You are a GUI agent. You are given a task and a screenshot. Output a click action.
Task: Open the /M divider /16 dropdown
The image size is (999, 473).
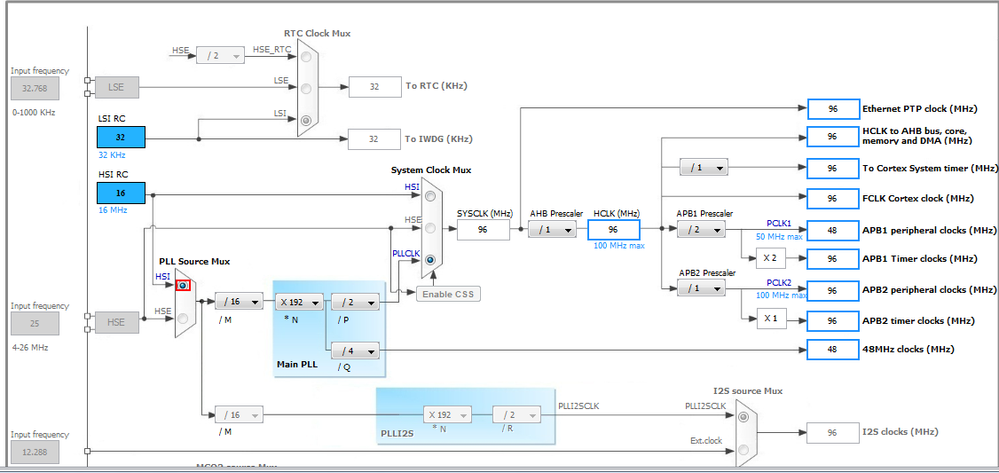click(239, 302)
